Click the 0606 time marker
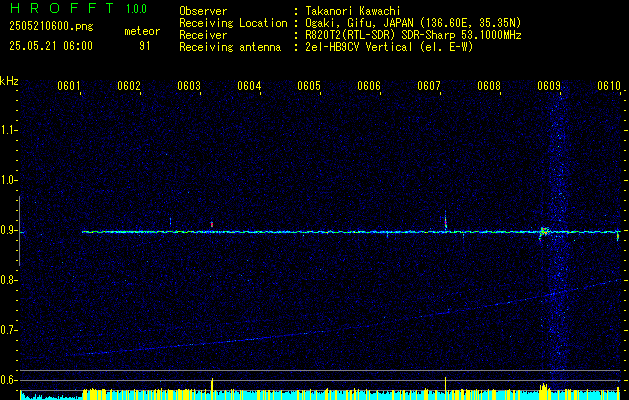 (x=369, y=85)
